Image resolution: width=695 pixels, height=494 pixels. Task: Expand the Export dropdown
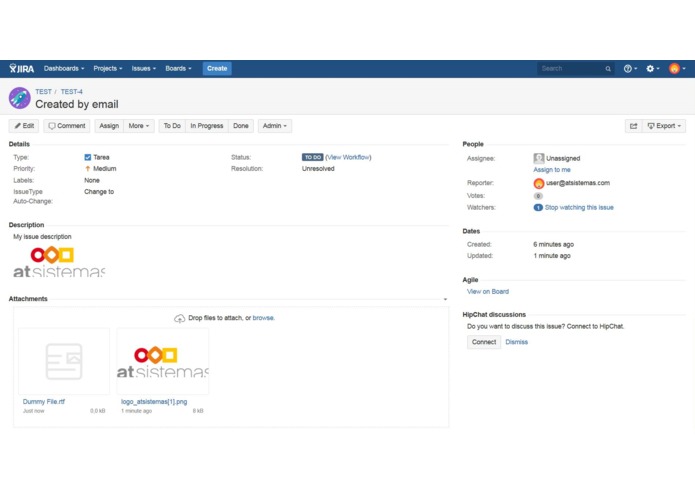point(664,126)
